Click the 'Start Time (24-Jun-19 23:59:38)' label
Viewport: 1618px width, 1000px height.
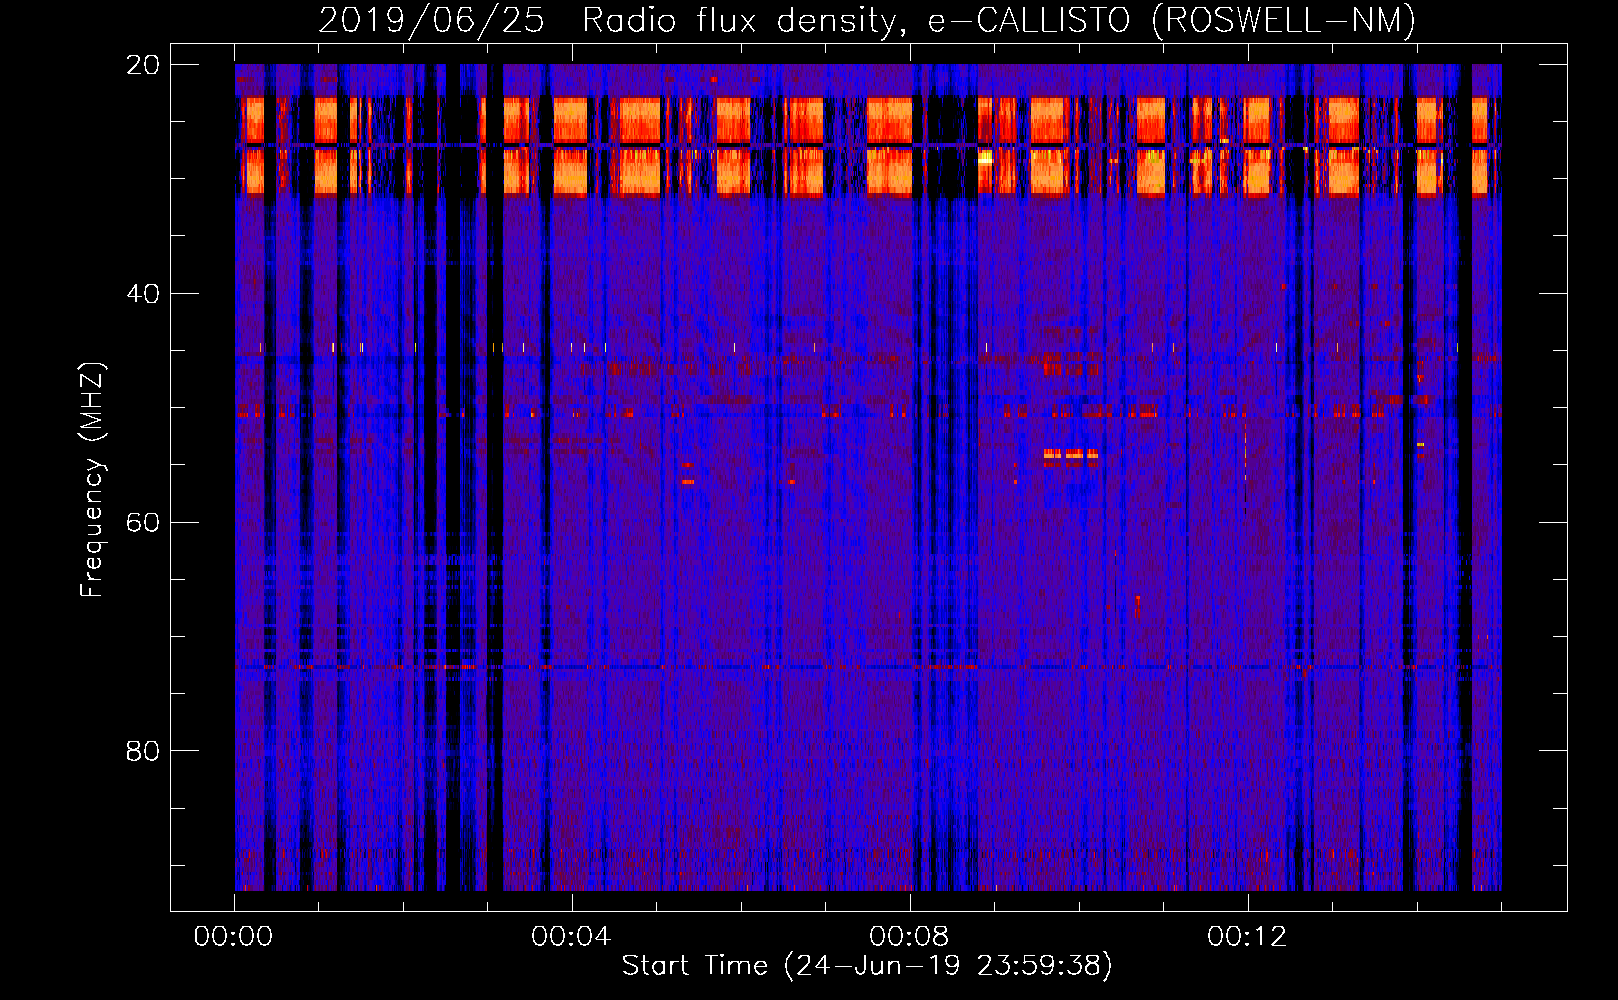click(x=867, y=966)
